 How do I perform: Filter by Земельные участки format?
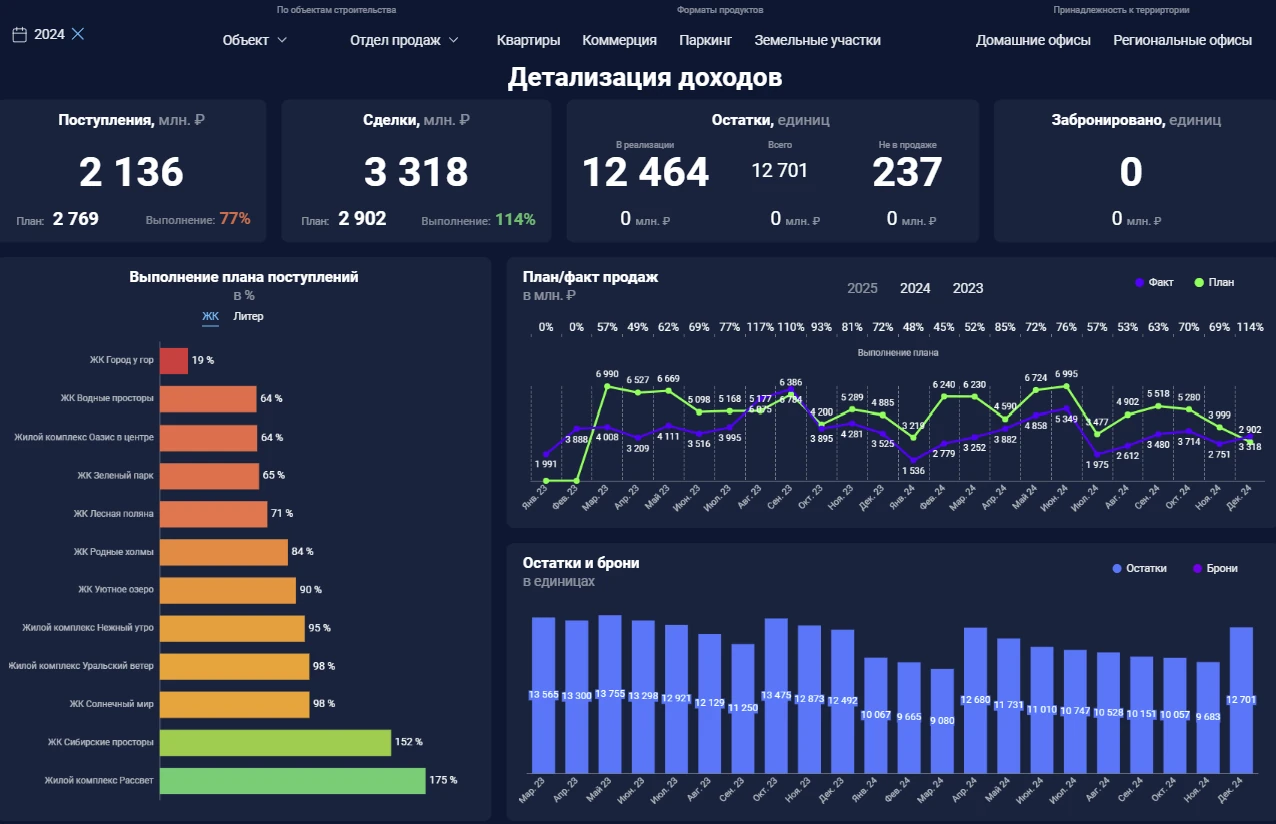[817, 40]
